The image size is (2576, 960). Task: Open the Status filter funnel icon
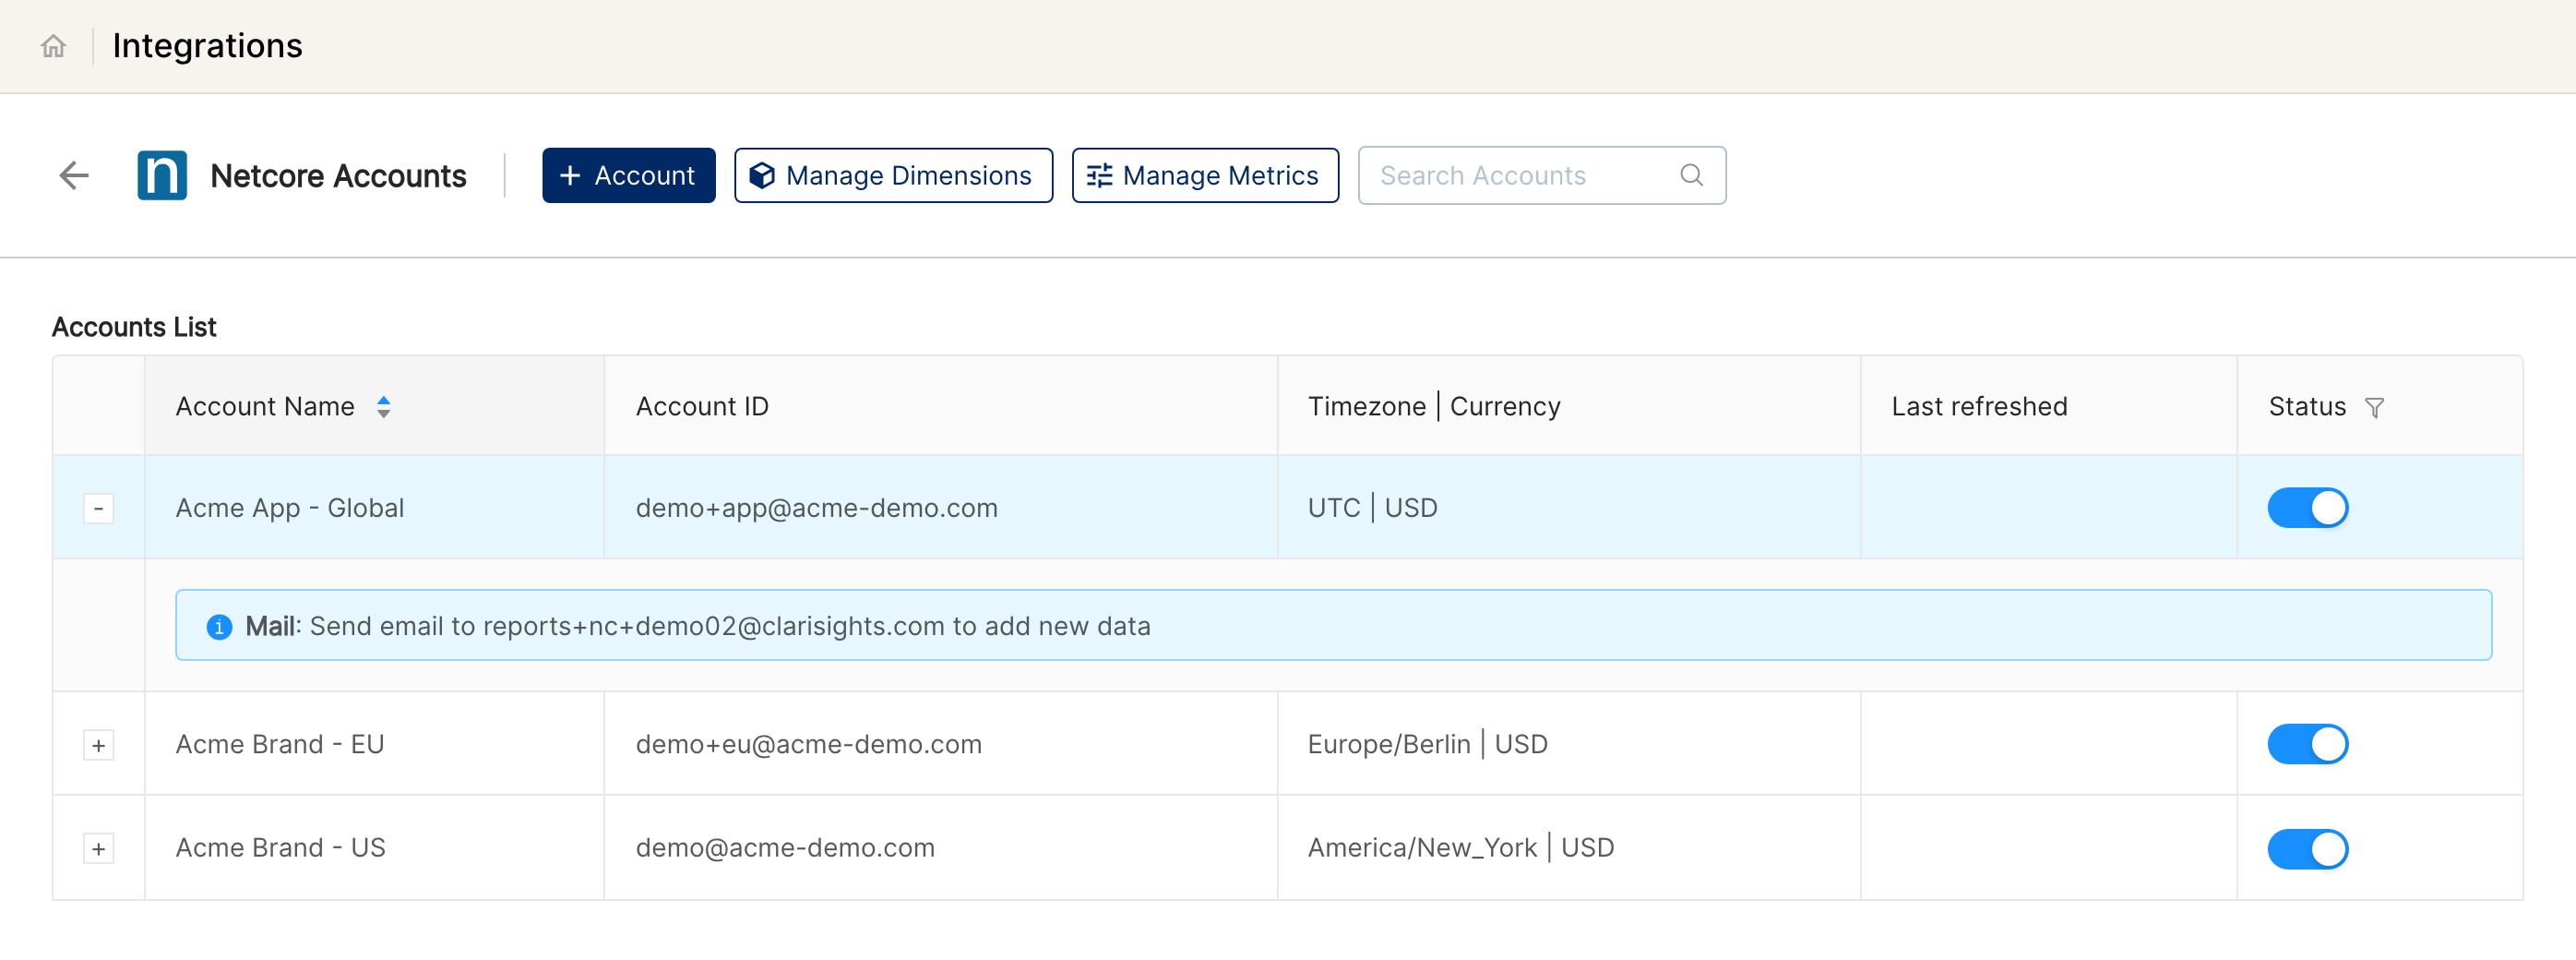(2374, 408)
